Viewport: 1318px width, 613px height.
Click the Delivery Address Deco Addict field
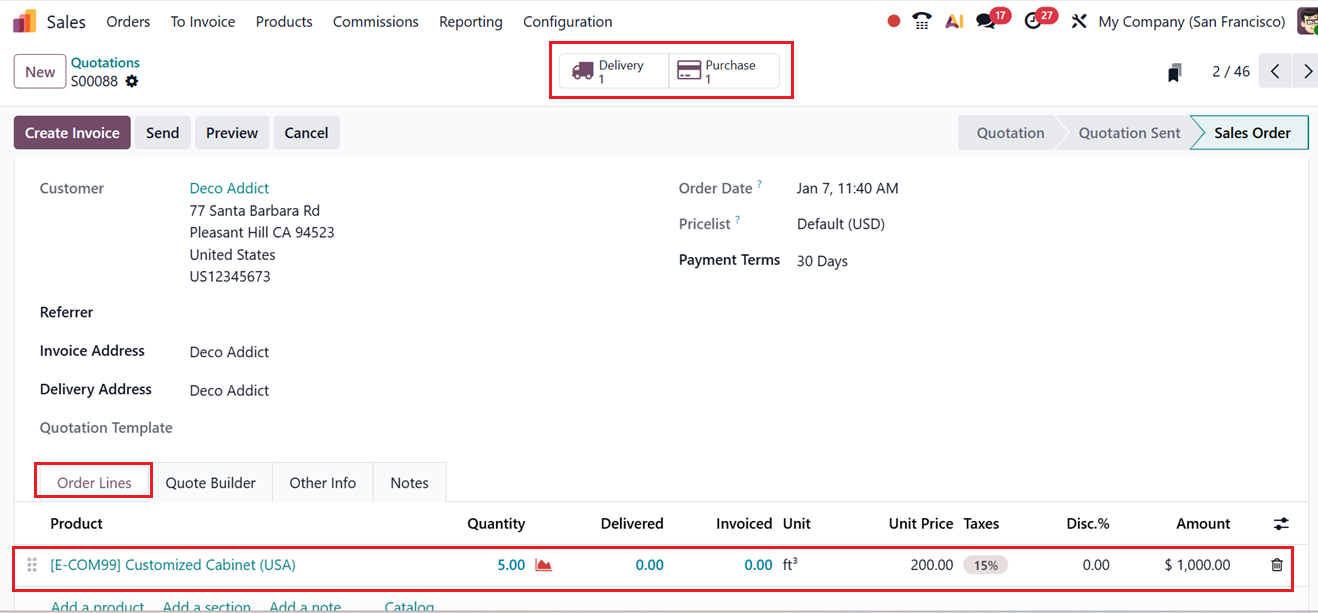(229, 390)
